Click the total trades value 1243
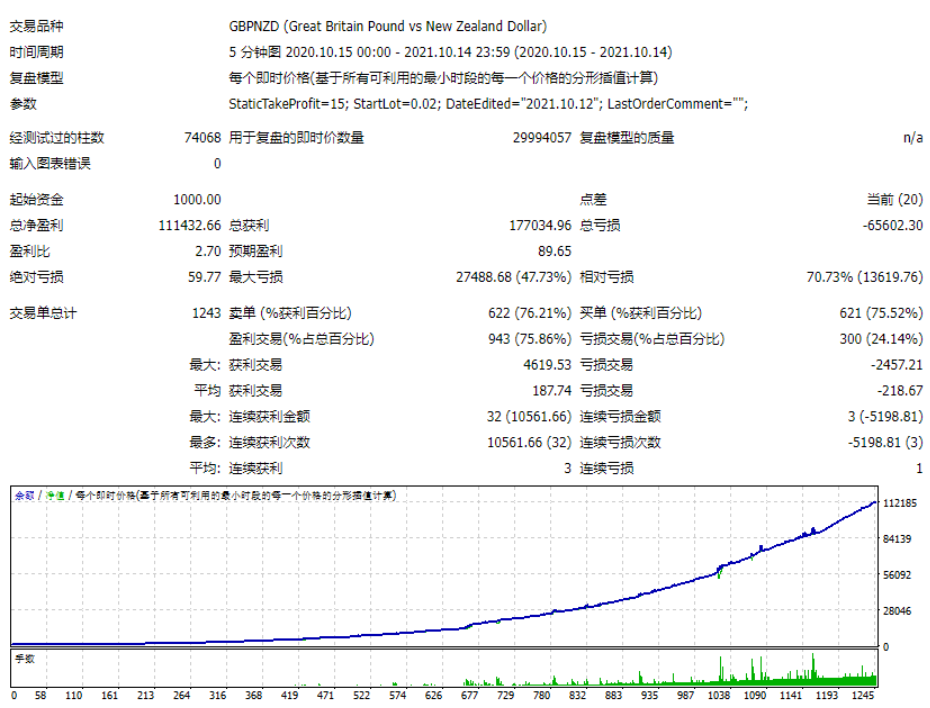The width and height of the screenshot is (930, 708). coord(206,313)
